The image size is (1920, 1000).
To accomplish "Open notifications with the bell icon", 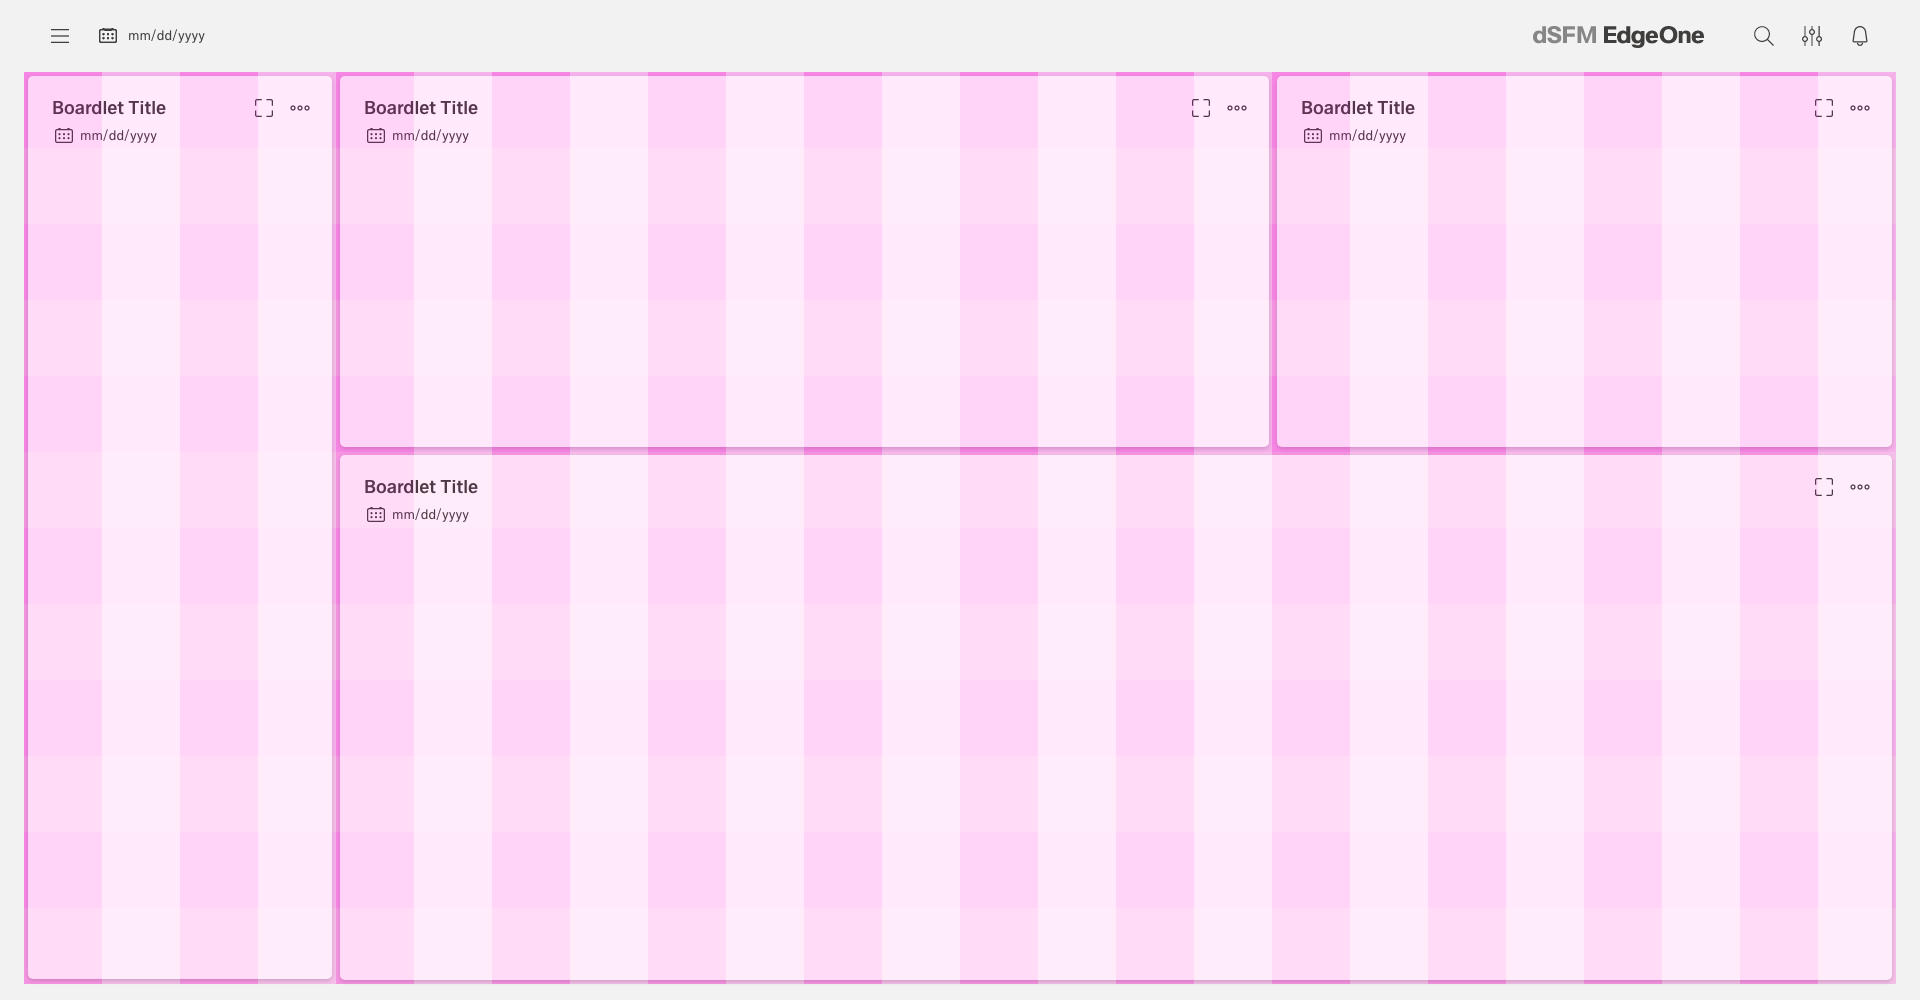I will (x=1859, y=36).
